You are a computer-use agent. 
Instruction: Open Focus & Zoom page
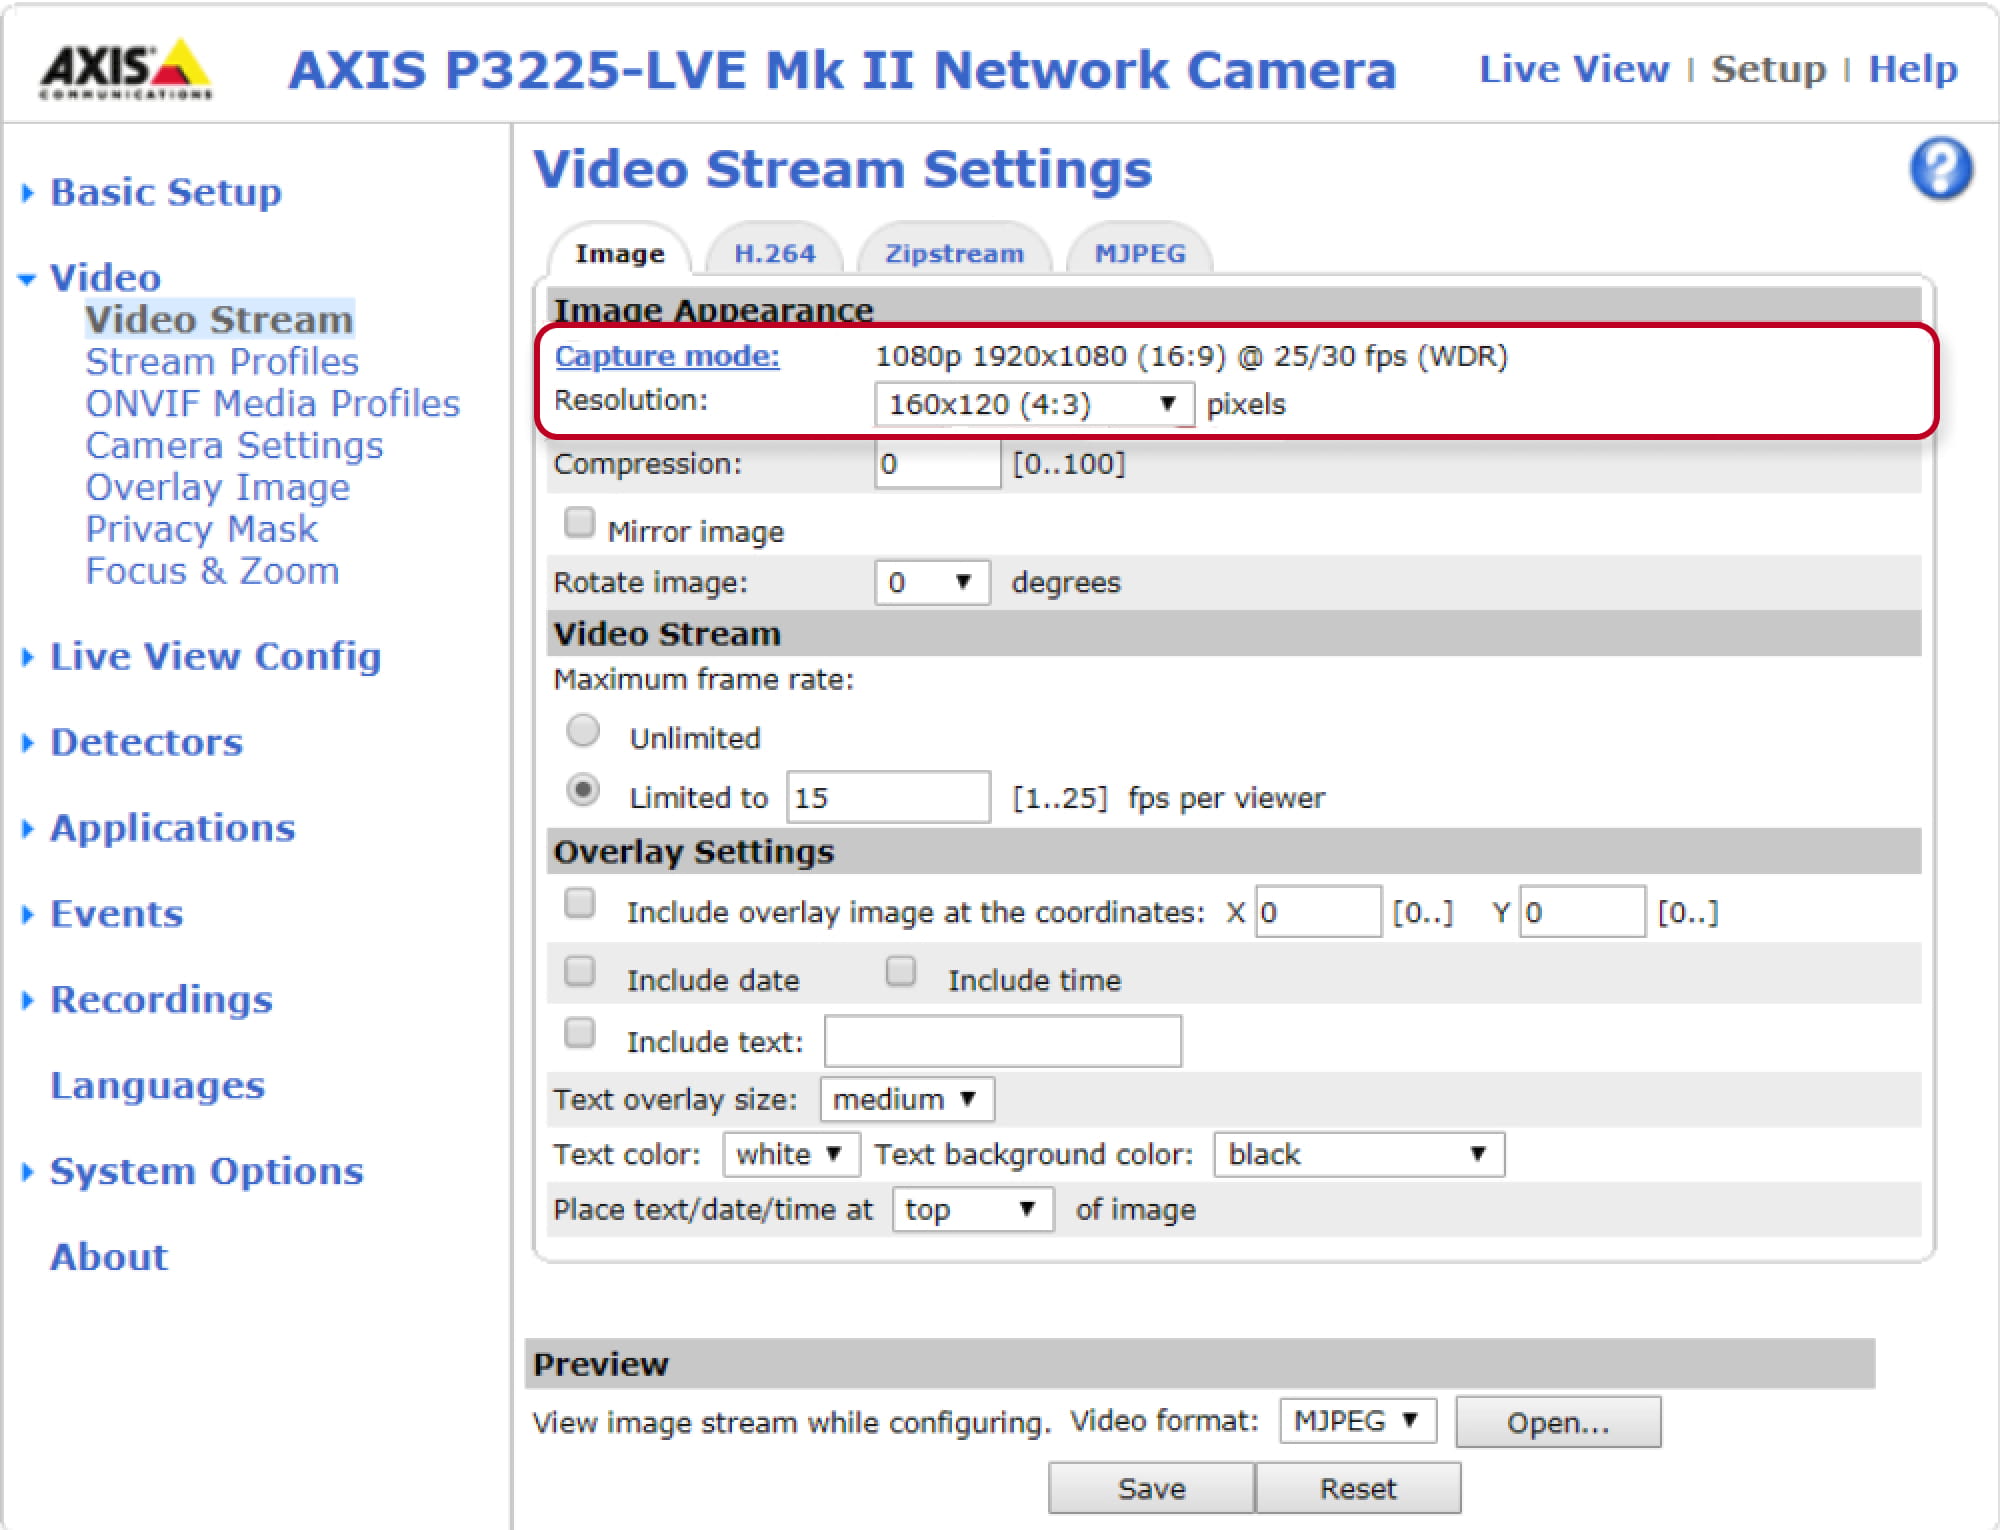(212, 571)
